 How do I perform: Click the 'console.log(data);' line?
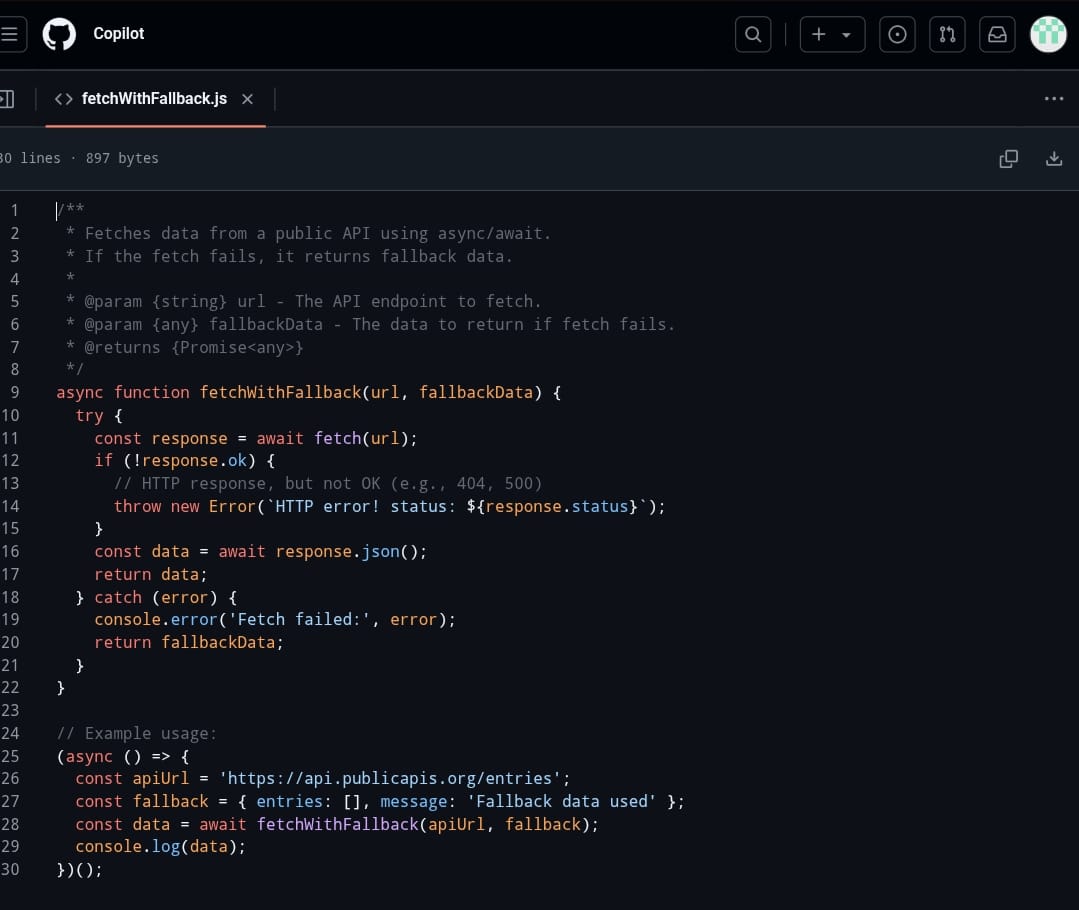coord(160,847)
